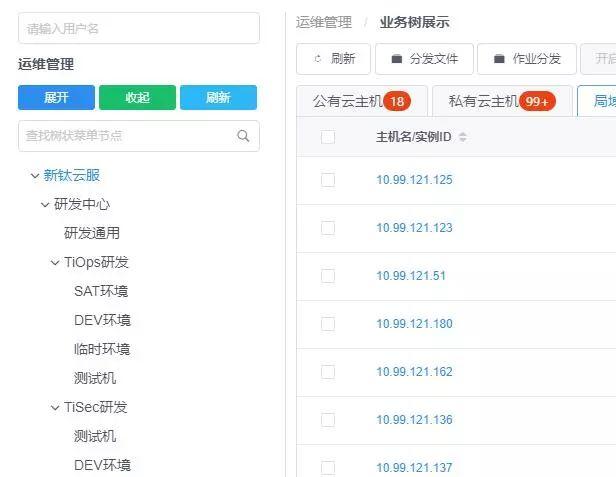Open host link 10.99.121.180
The height and width of the screenshot is (477, 616).
[x=414, y=324]
